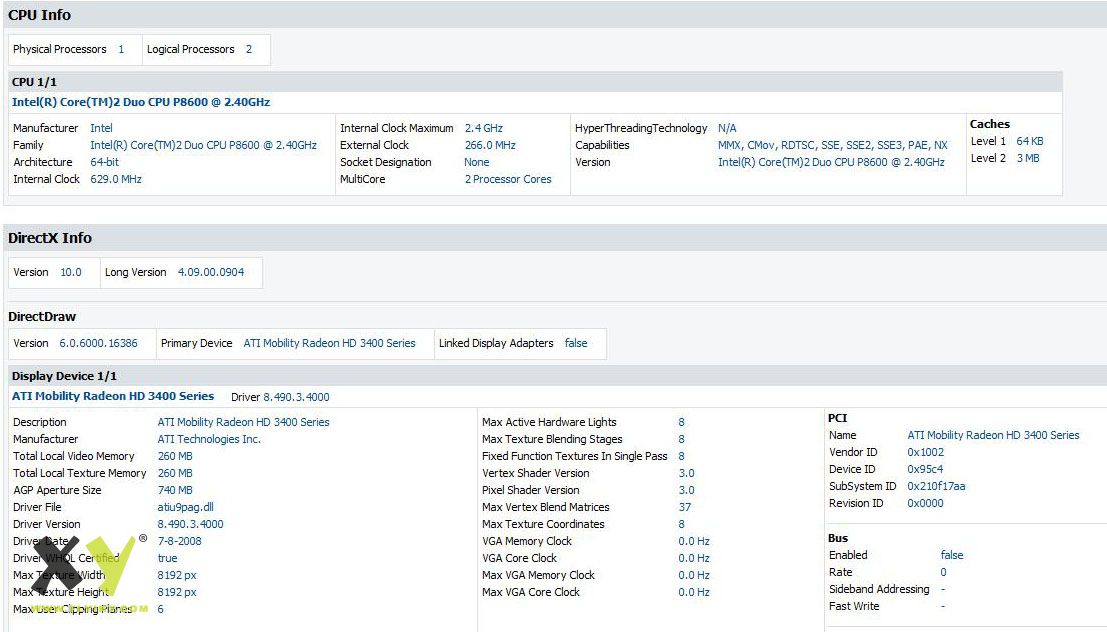1107x632 pixels.
Task: Click the 'CPU Info' section heading
Action: (40, 15)
